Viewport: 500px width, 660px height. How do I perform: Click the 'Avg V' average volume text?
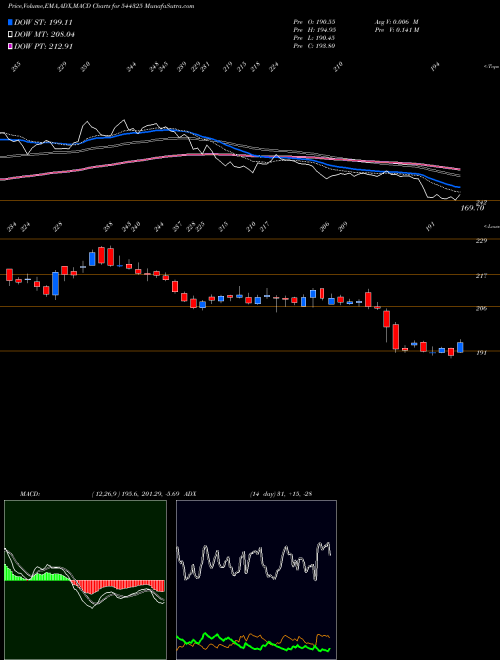click(x=396, y=21)
